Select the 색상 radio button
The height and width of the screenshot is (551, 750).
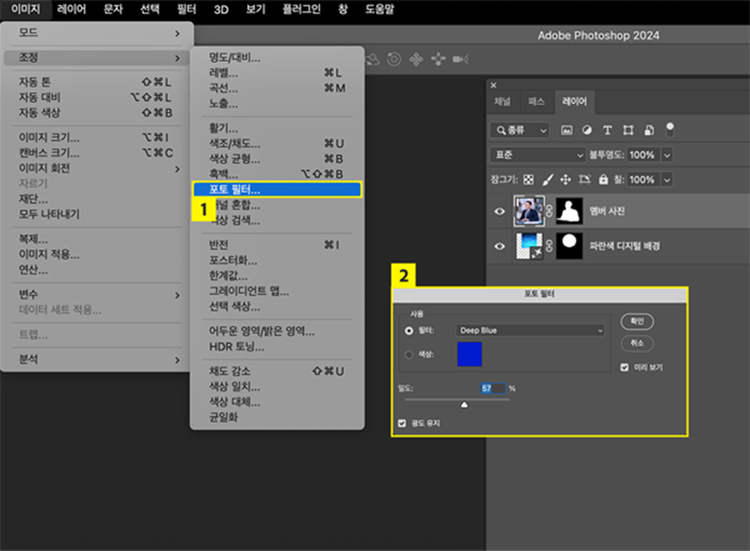point(408,354)
